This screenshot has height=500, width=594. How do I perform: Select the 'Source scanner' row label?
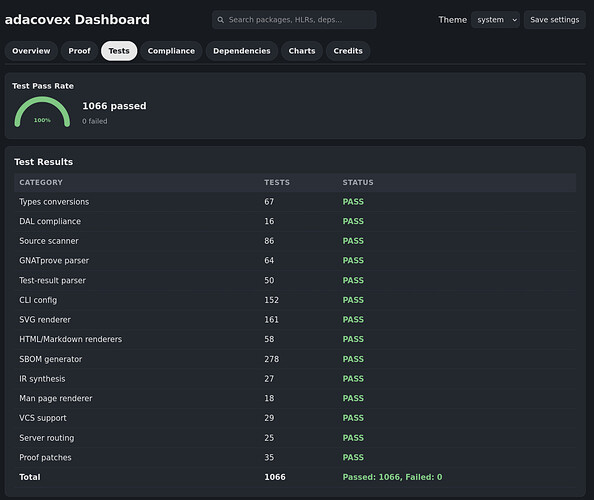(49, 241)
